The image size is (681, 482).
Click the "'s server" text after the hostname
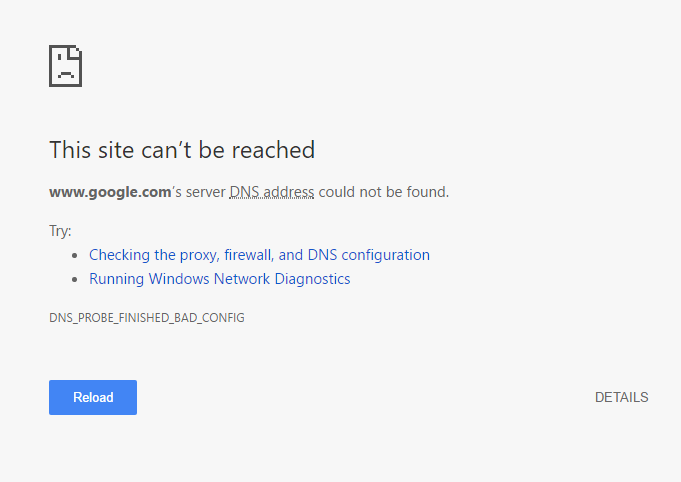198,192
